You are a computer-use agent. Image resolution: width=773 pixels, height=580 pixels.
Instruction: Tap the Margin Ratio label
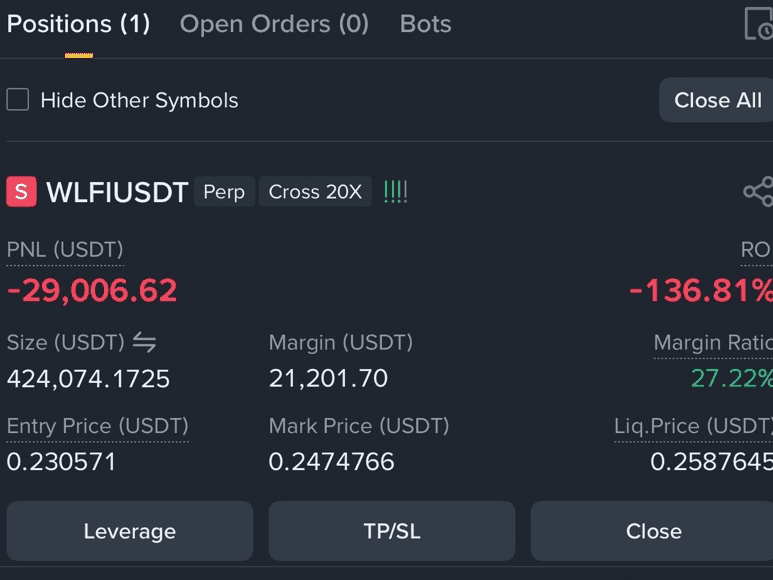coord(713,342)
